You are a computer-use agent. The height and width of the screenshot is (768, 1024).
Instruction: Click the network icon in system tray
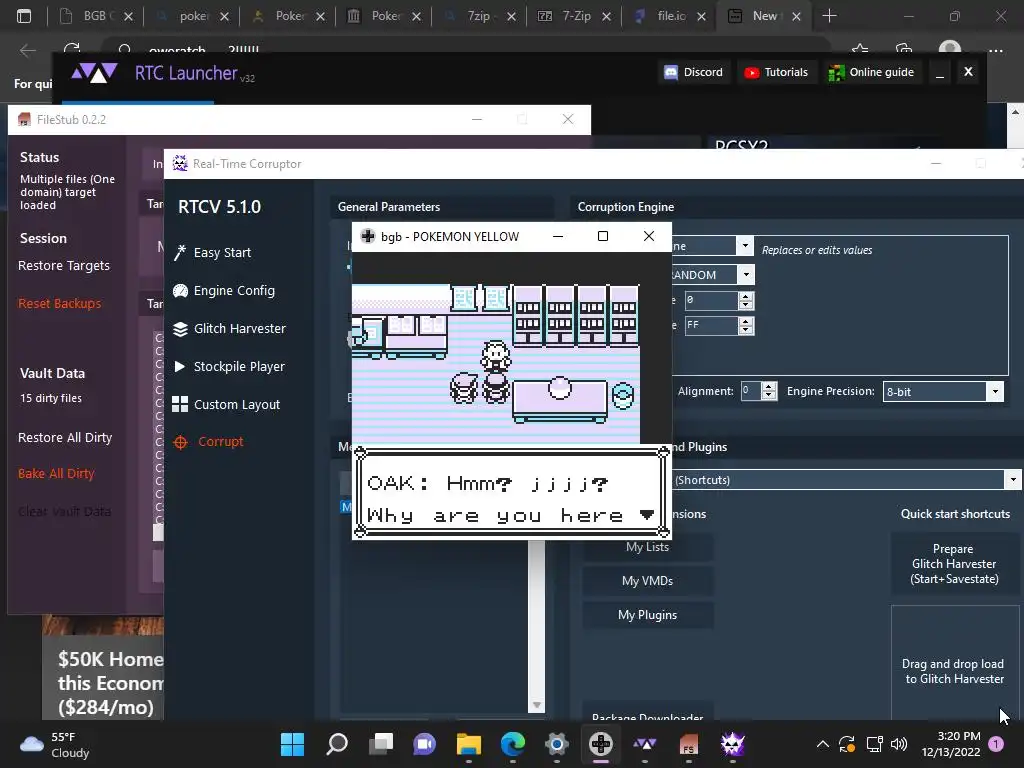(874, 744)
